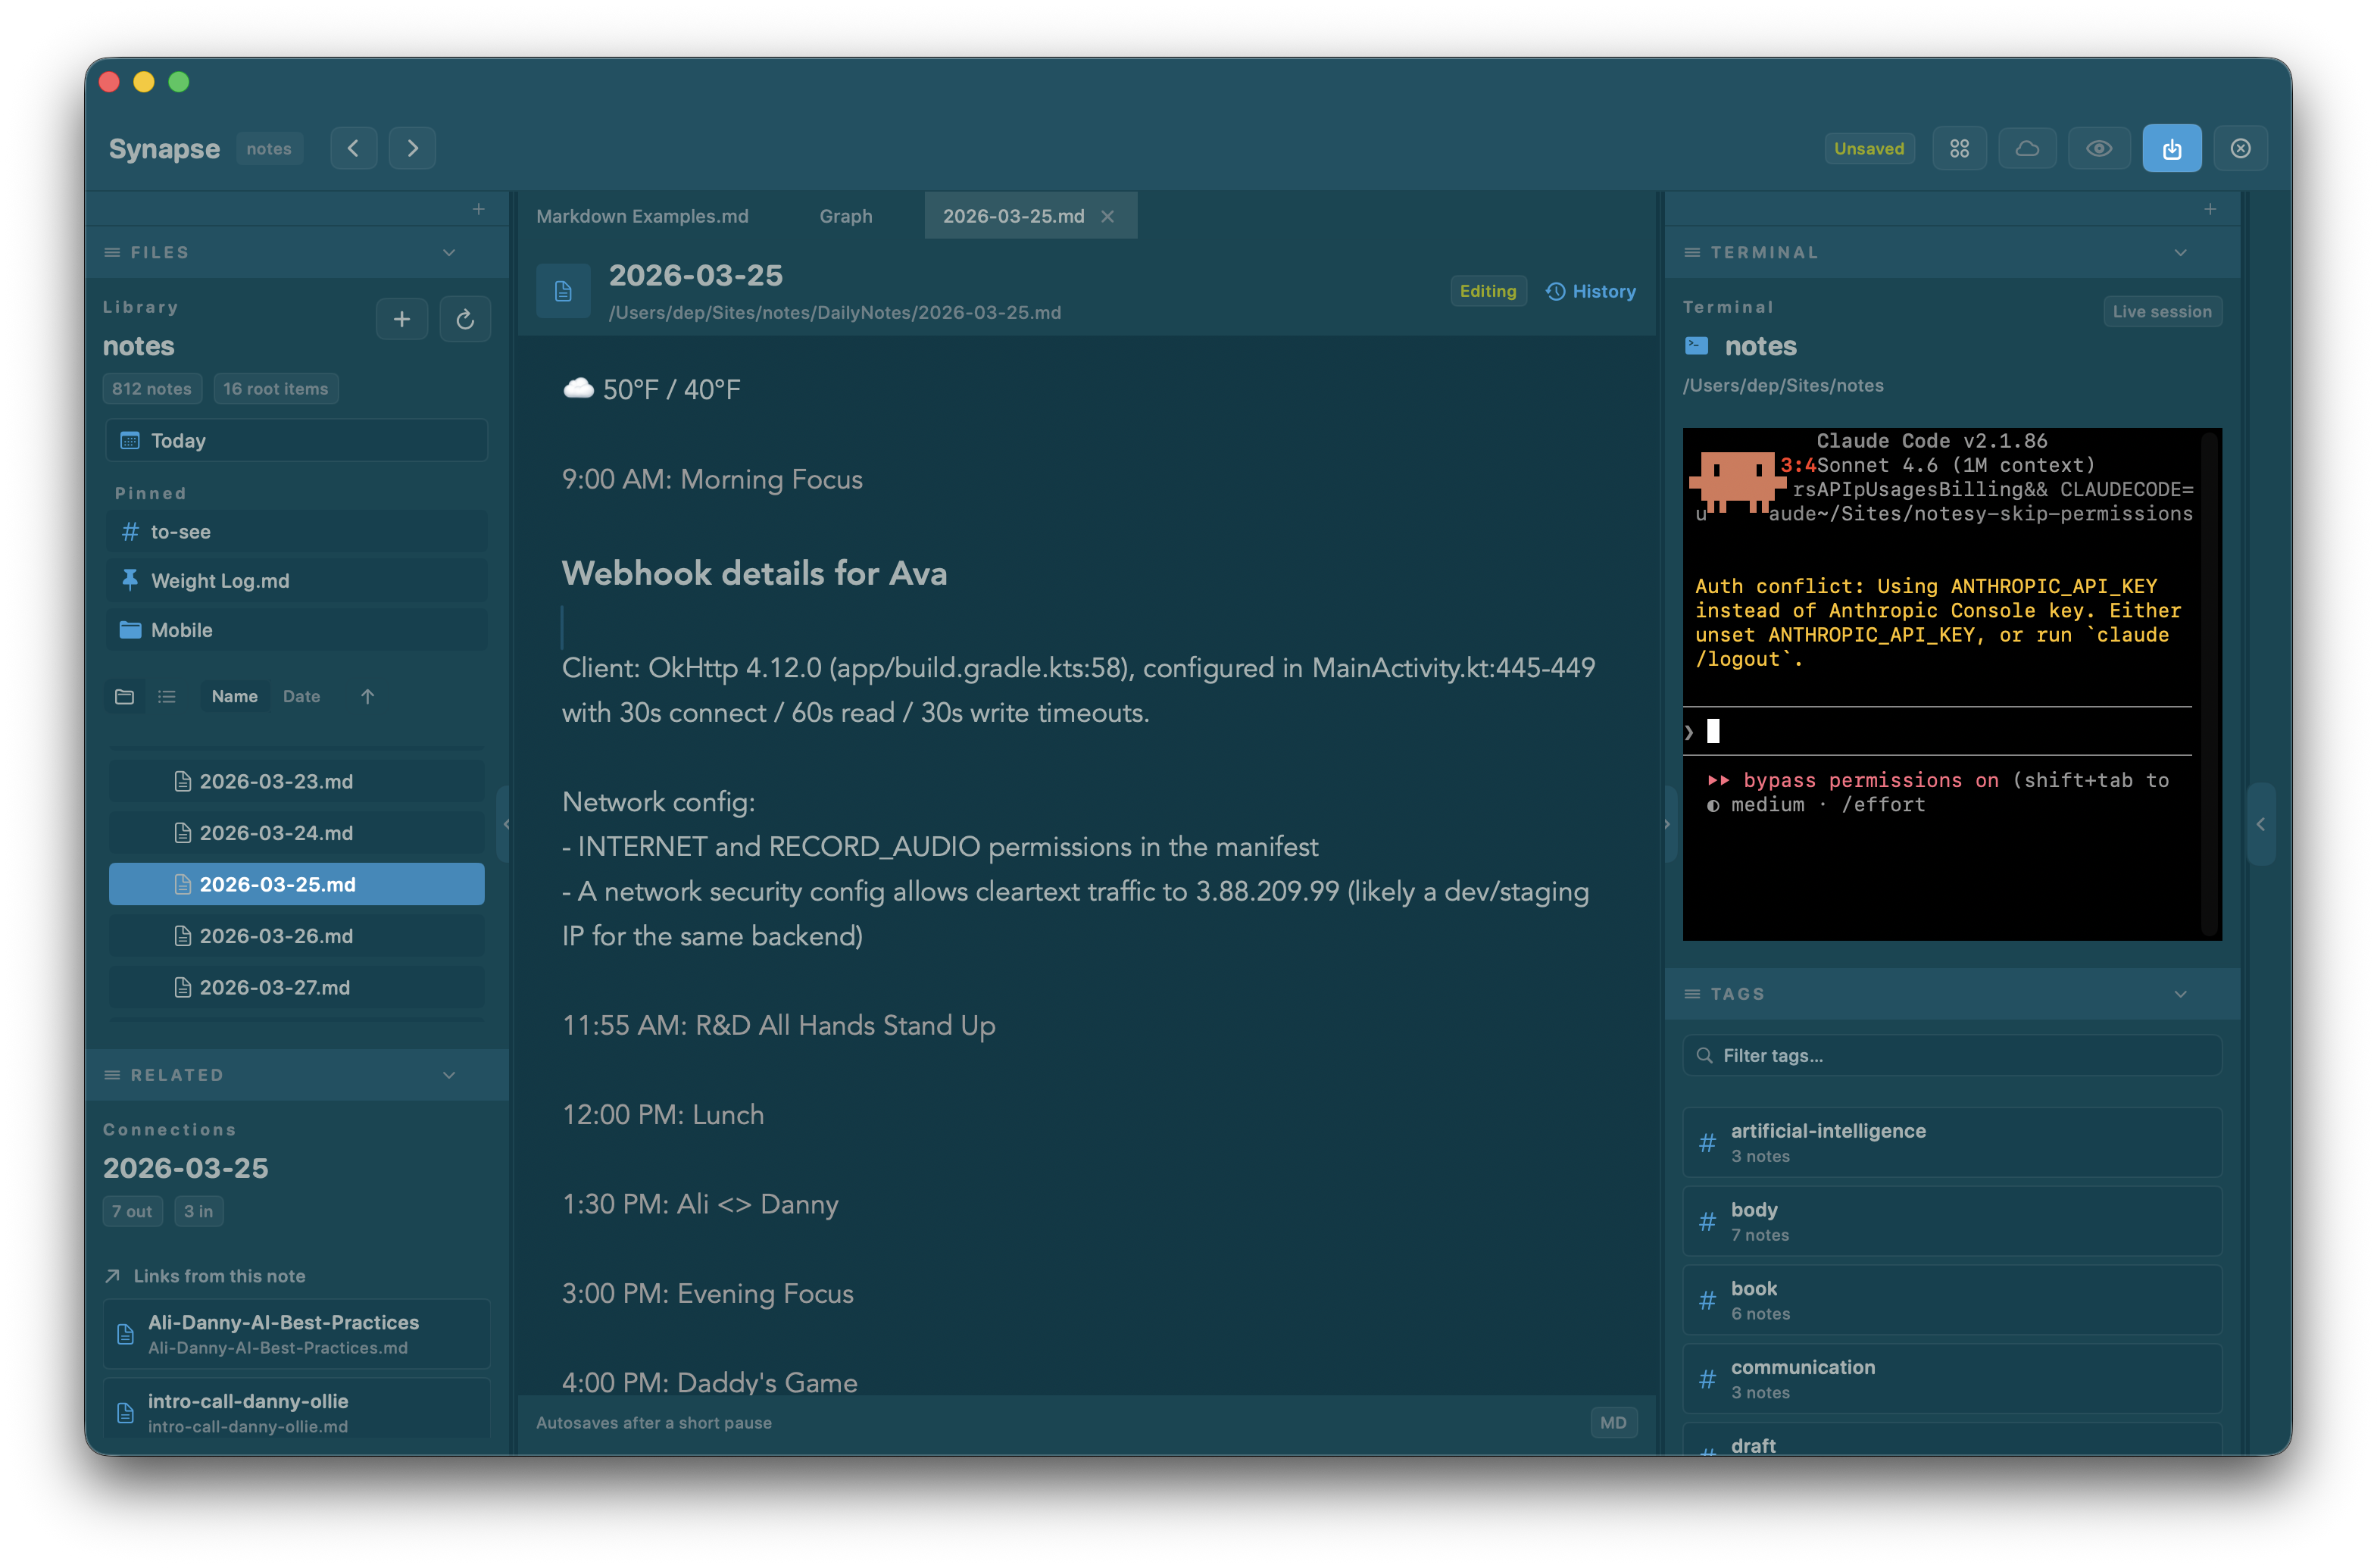This screenshot has width=2377, height=1568.
Task: Click the Filter tags input field
Action: click(x=1951, y=1055)
